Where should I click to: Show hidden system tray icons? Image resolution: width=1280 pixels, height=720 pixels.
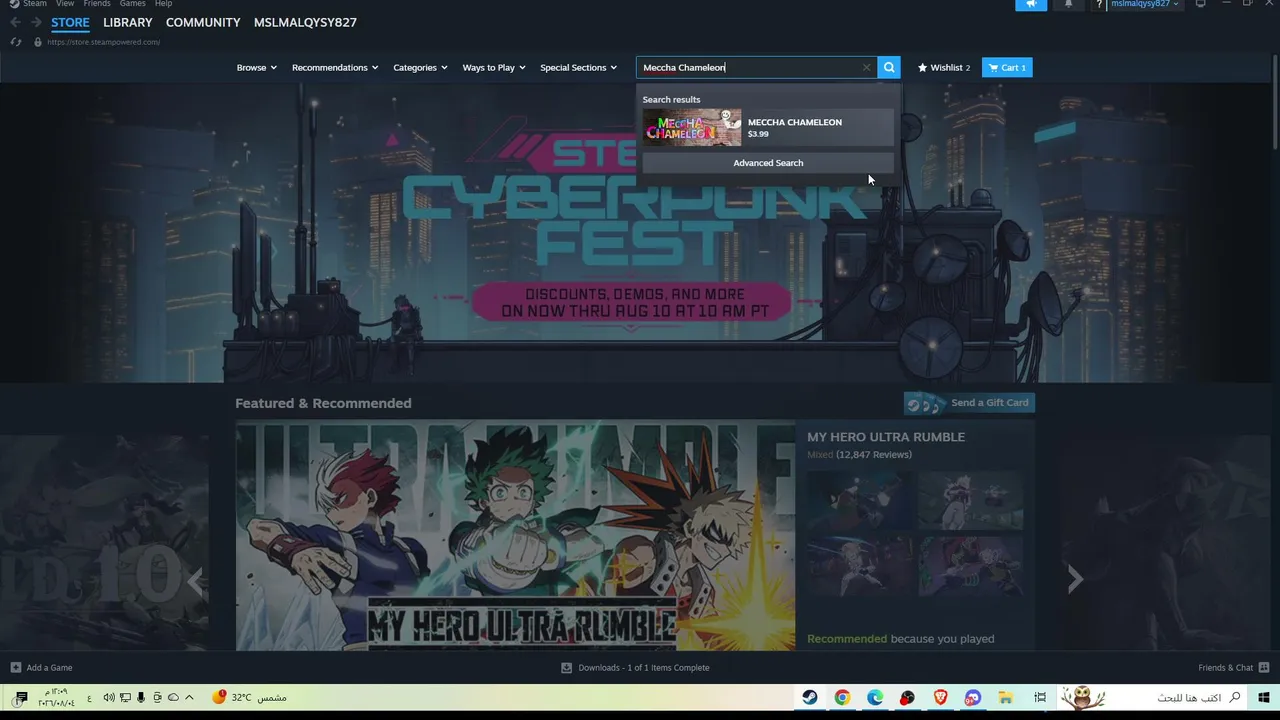point(189,697)
